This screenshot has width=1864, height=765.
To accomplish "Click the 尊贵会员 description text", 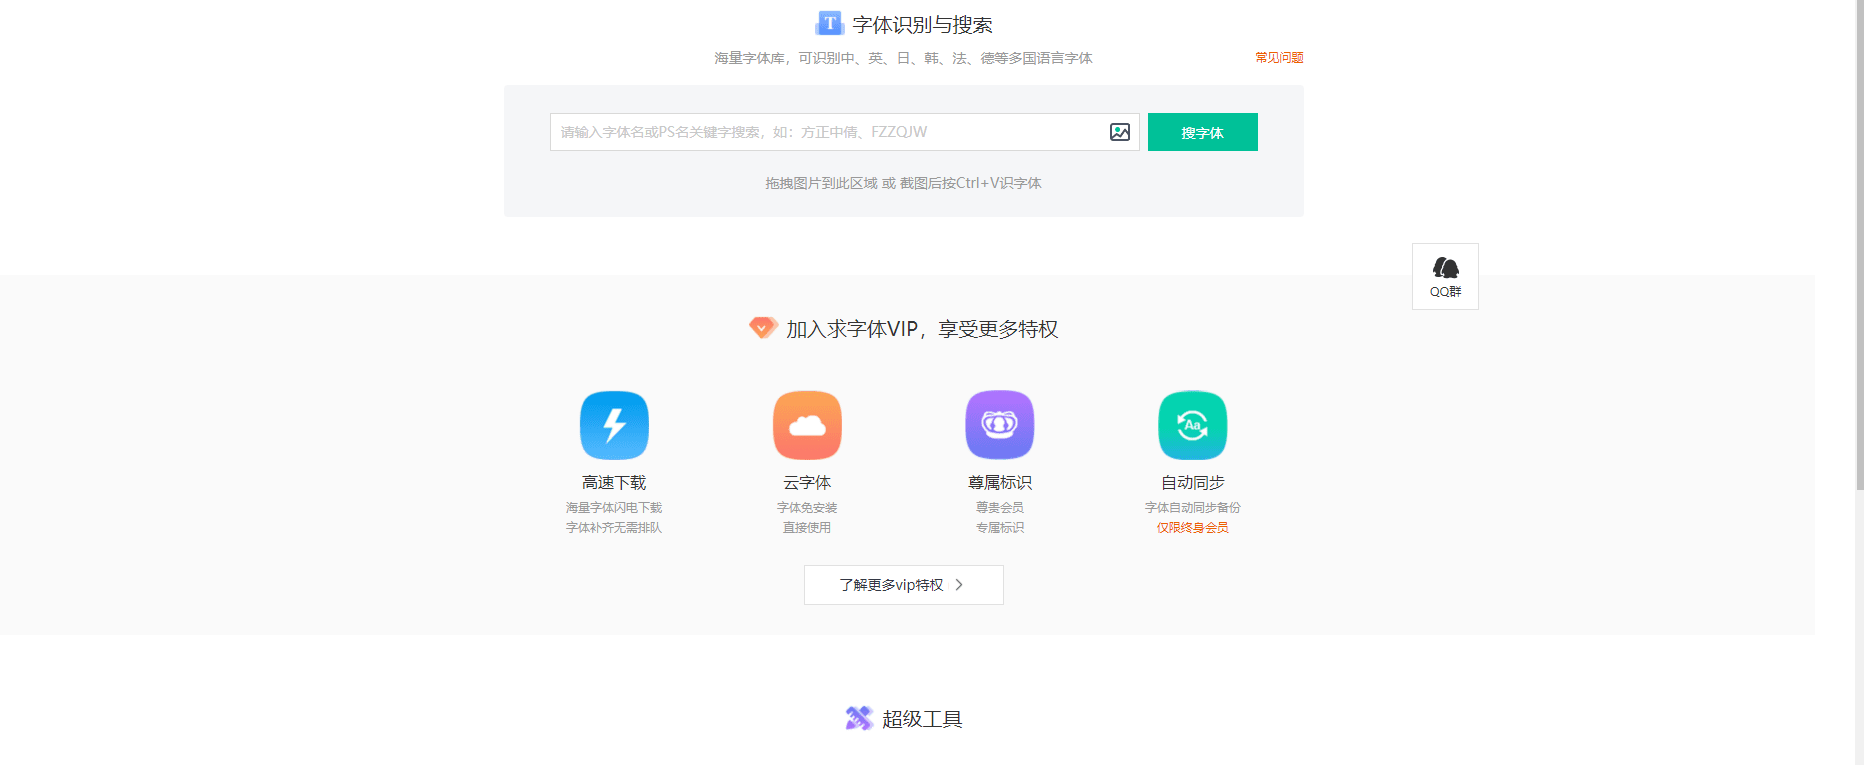I will tap(1000, 508).
